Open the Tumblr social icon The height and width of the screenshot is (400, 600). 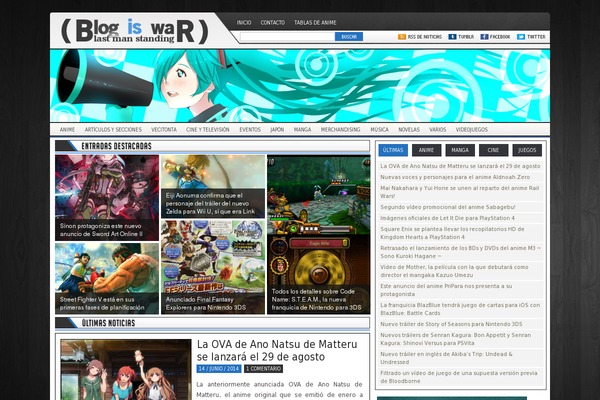pyautogui.click(x=452, y=36)
